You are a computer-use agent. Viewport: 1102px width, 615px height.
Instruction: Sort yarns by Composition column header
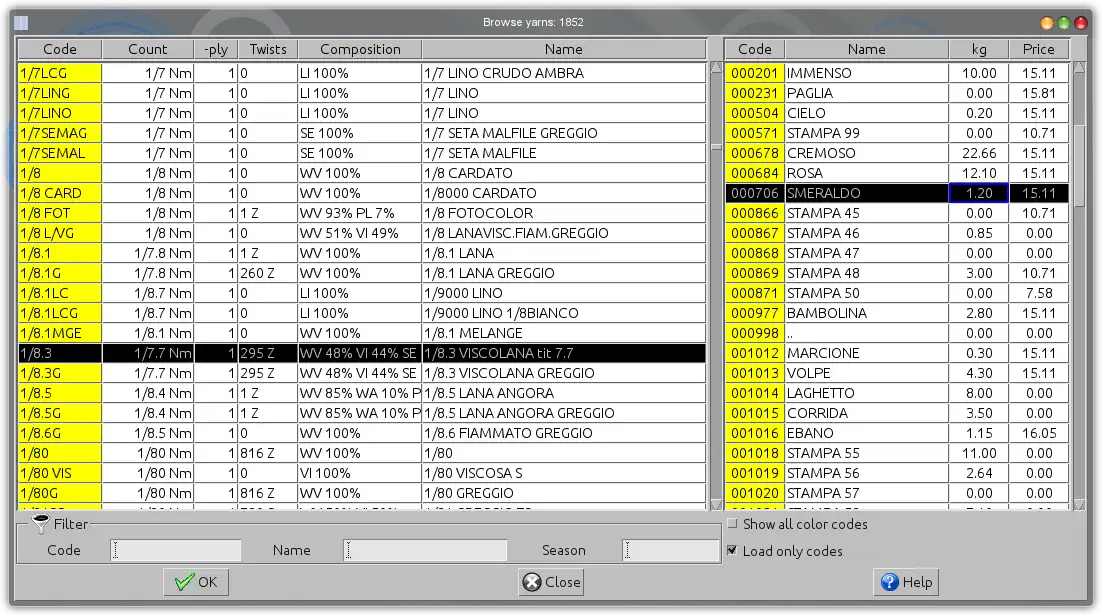[360, 49]
